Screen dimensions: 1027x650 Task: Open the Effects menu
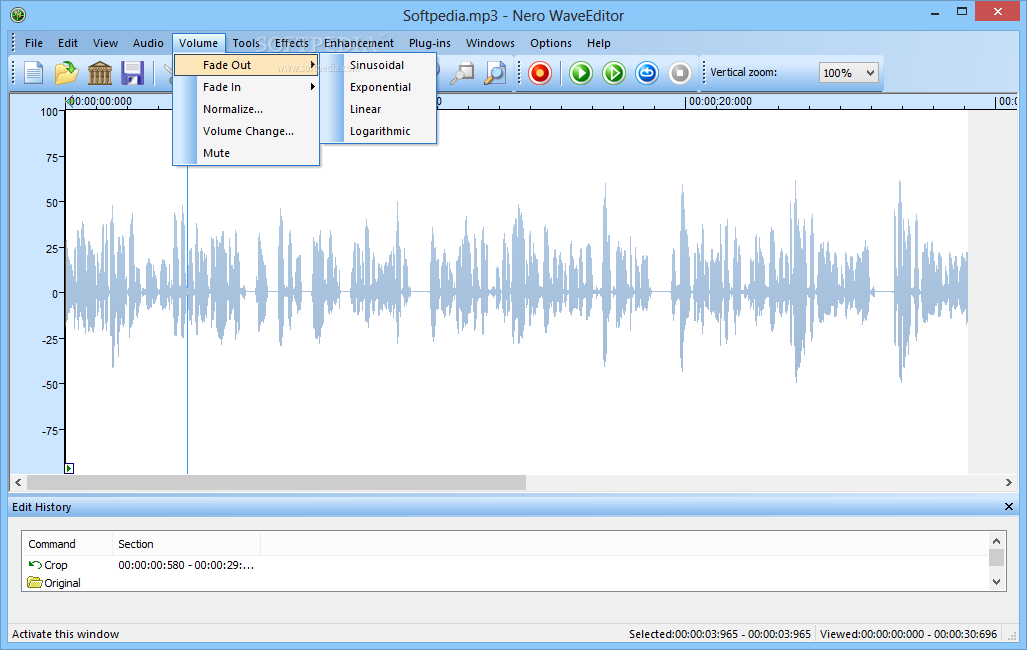click(291, 43)
